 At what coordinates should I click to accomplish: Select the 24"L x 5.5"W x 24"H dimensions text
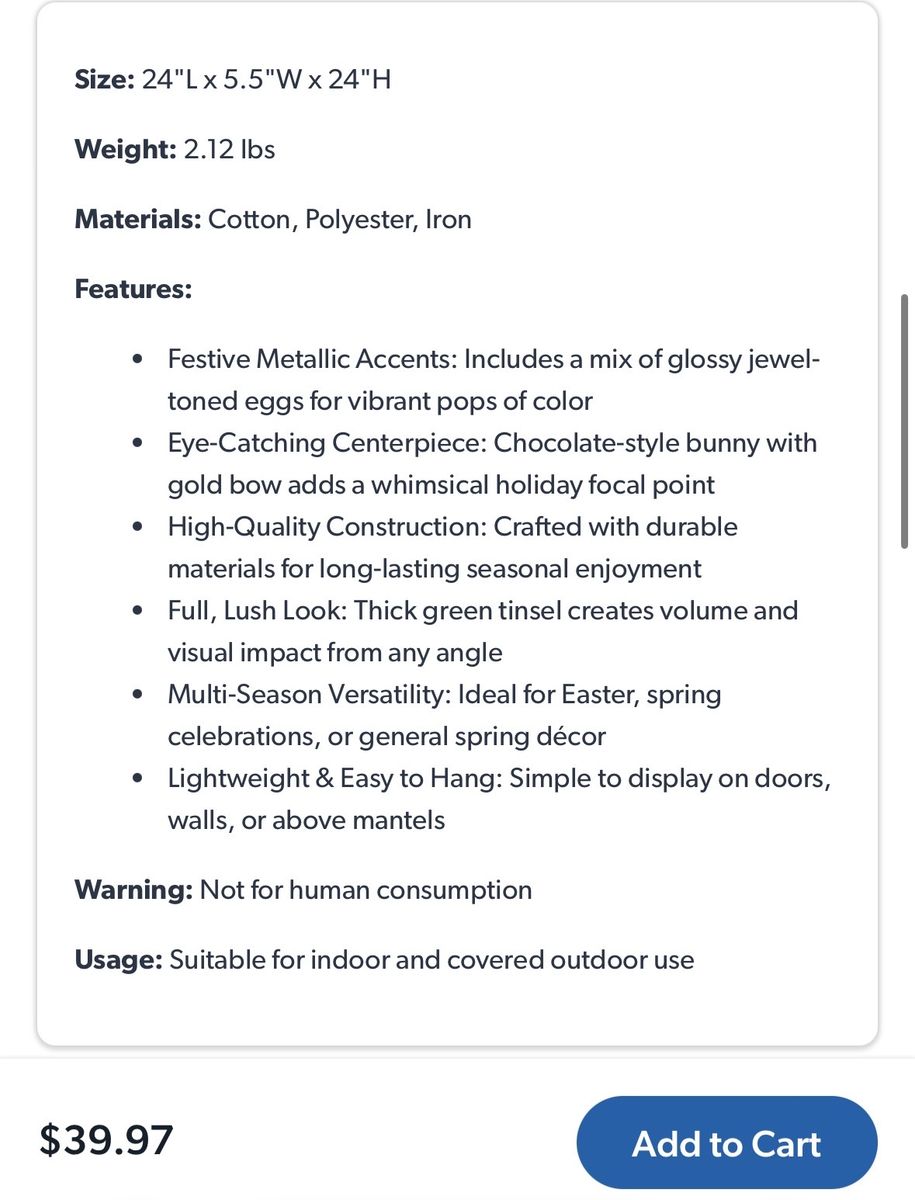(x=266, y=79)
